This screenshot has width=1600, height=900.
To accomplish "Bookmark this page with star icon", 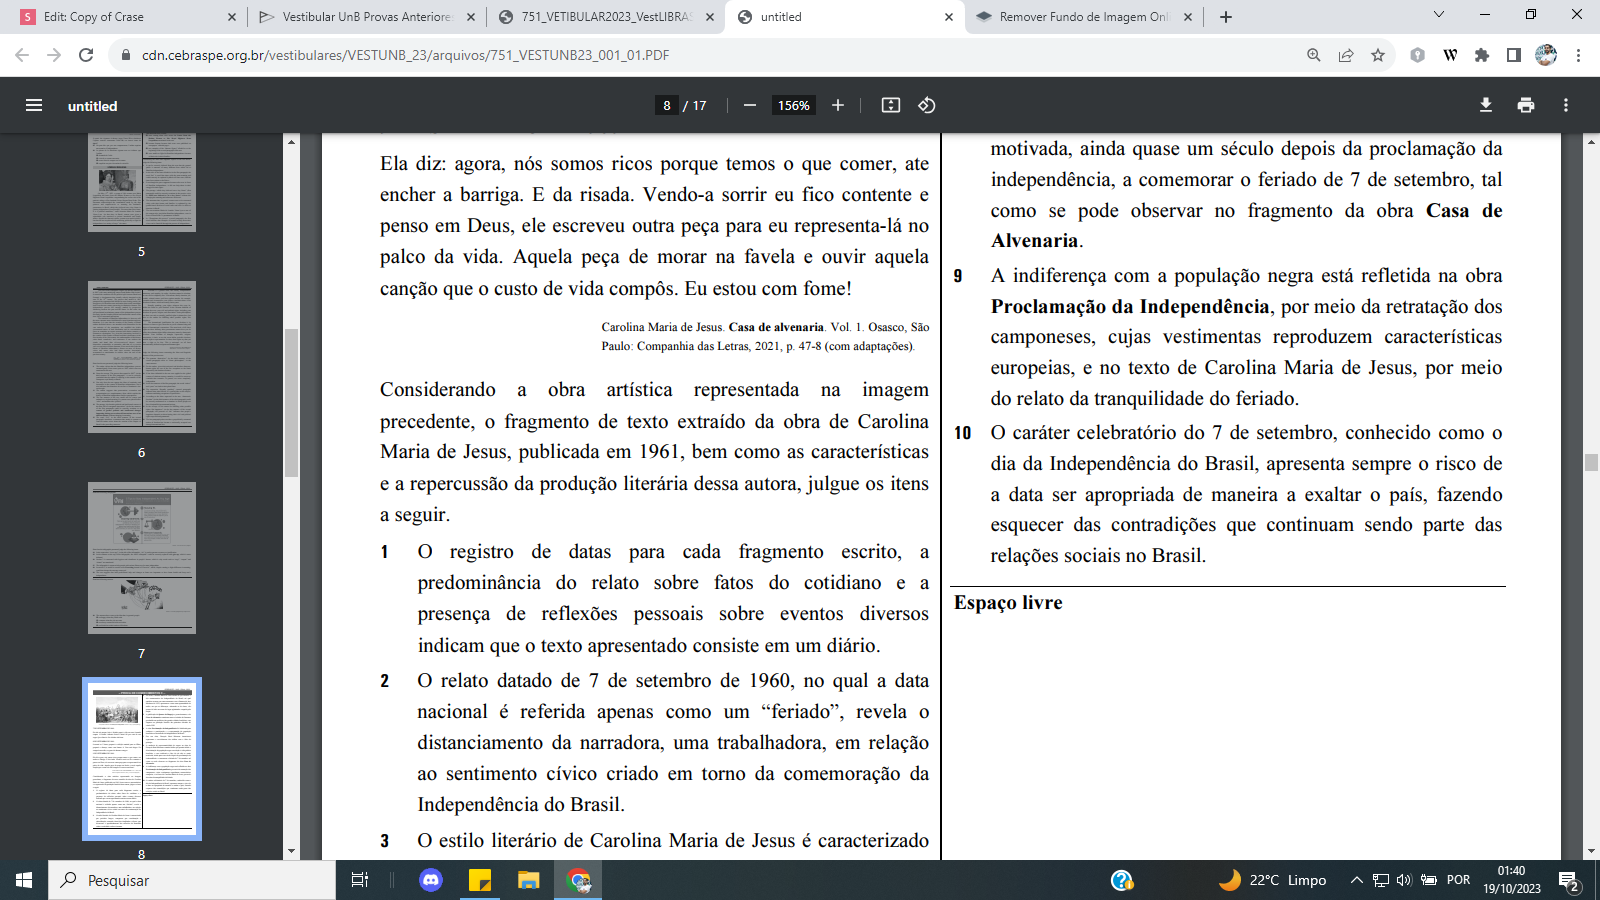I will point(1378,55).
